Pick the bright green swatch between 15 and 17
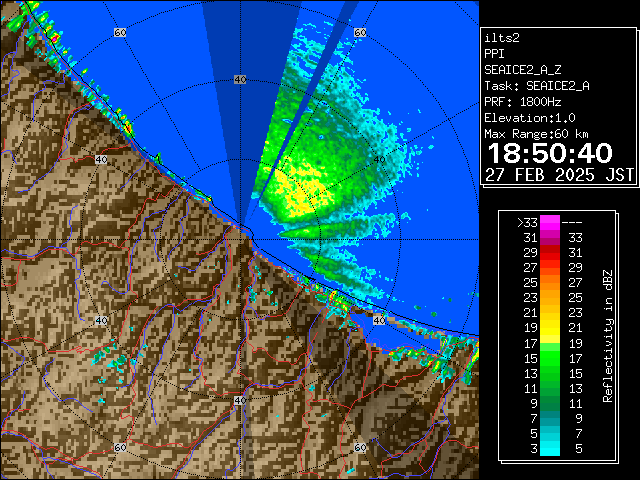640x480 pixels. (549, 358)
